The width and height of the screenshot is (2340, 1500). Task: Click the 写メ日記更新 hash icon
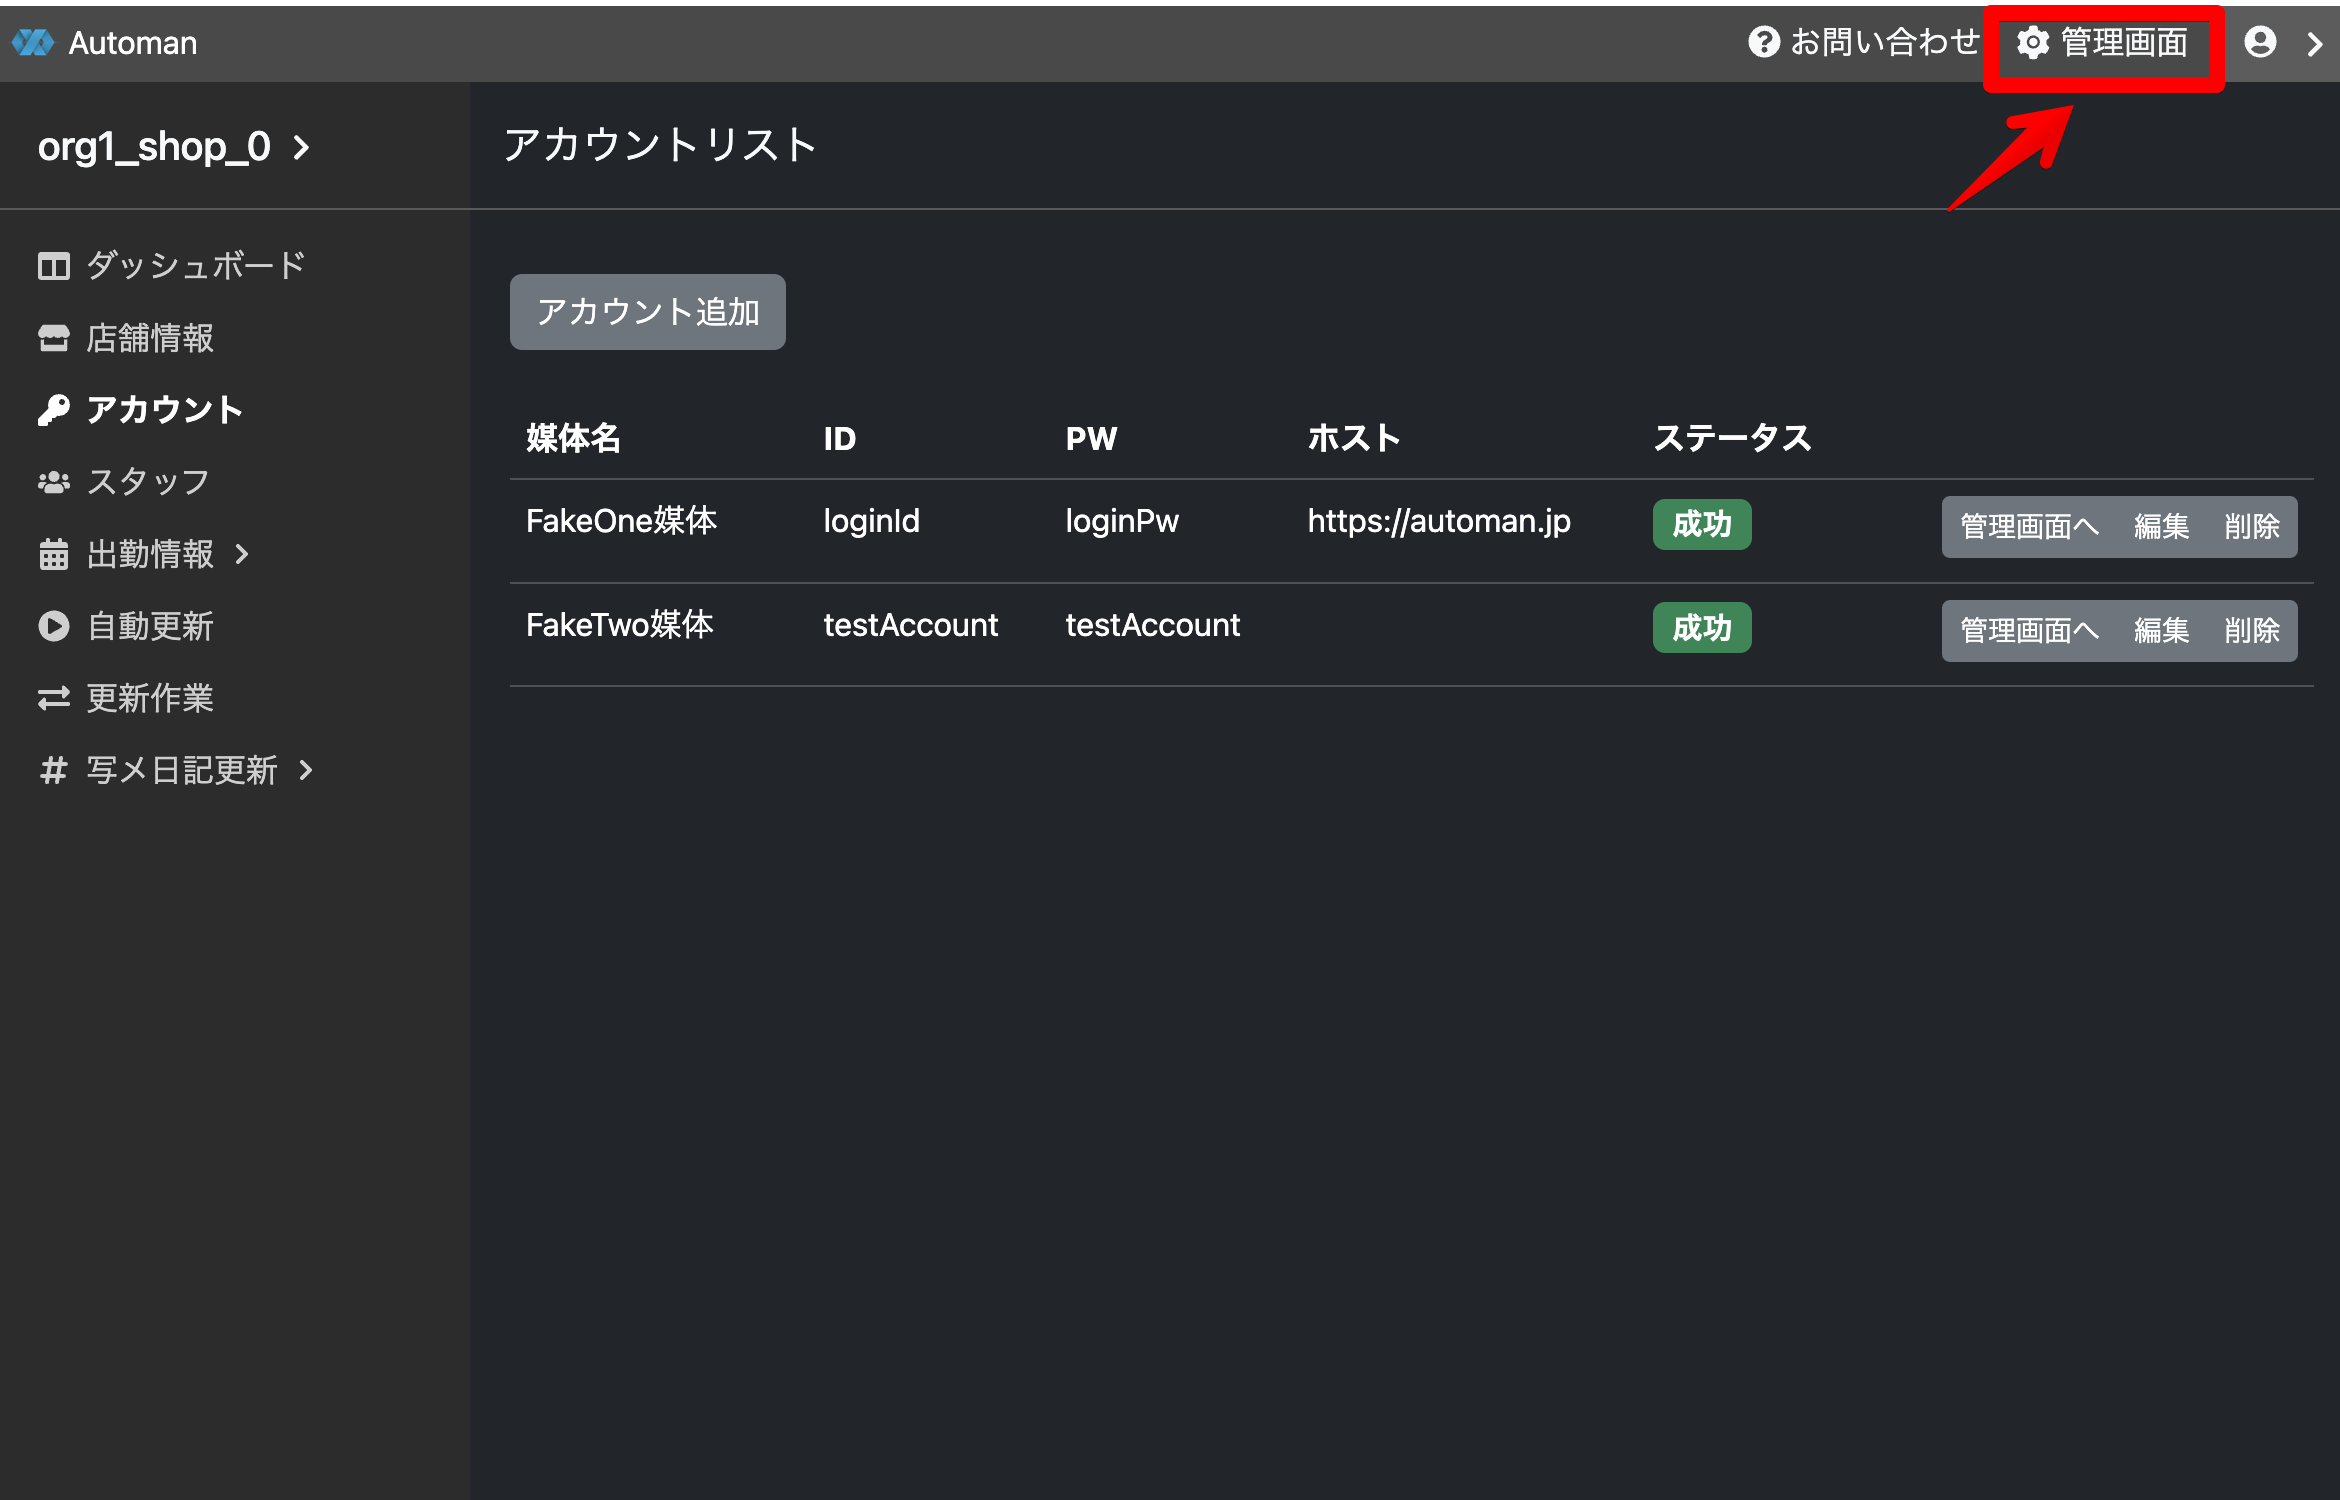tap(53, 770)
